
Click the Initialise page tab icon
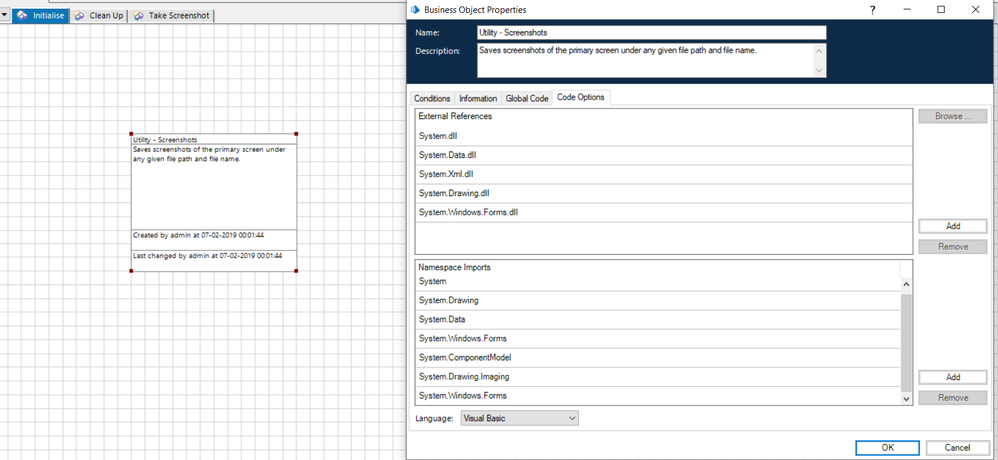(x=22, y=16)
